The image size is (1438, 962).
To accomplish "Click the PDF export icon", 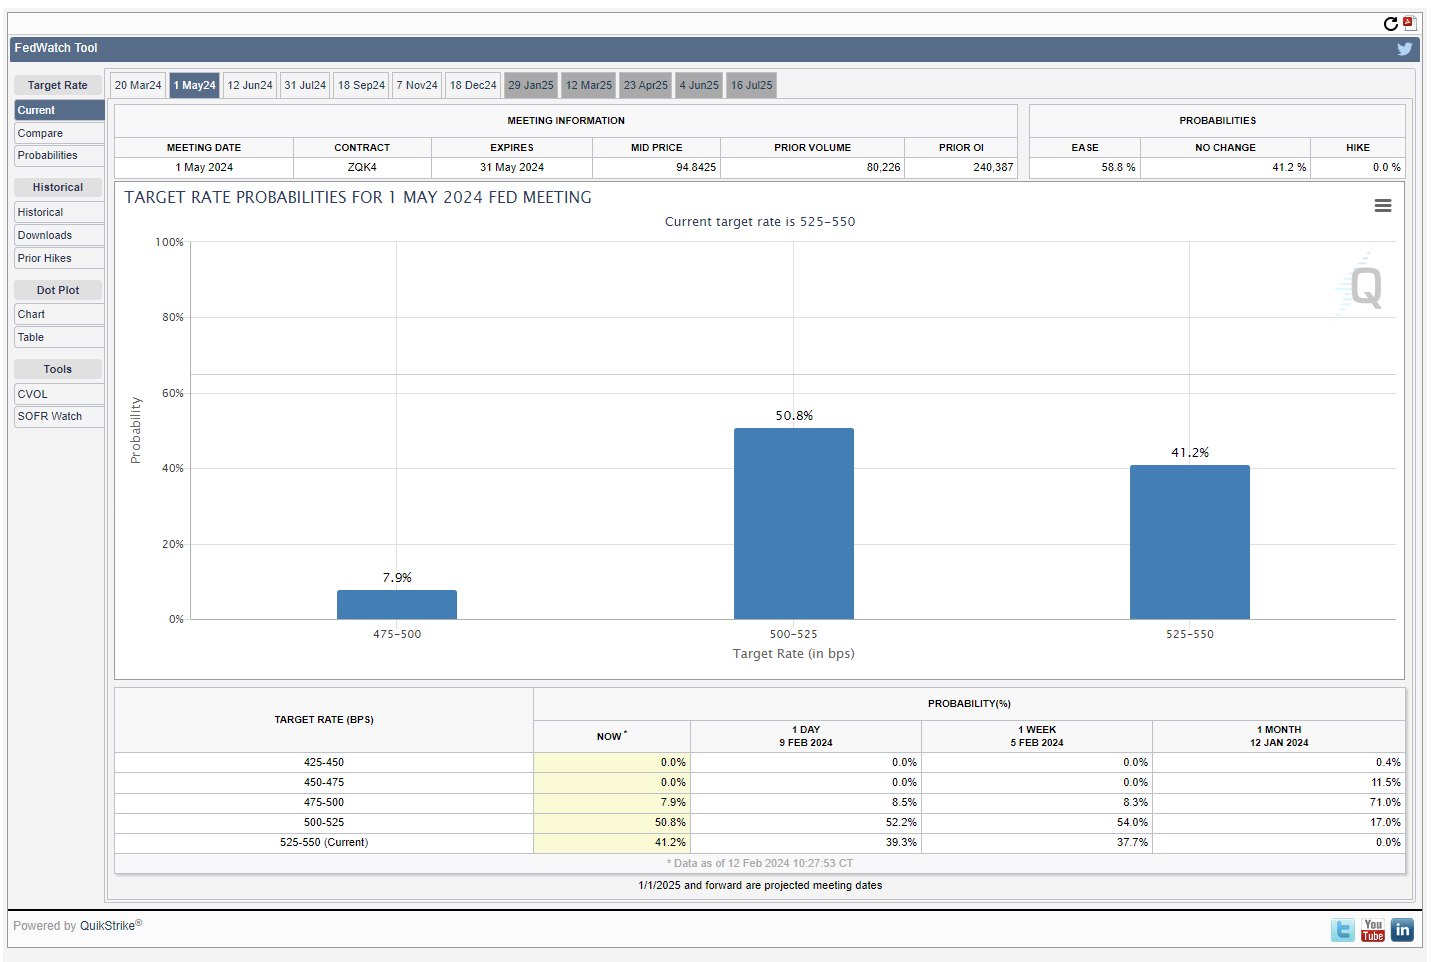I will point(1409,23).
